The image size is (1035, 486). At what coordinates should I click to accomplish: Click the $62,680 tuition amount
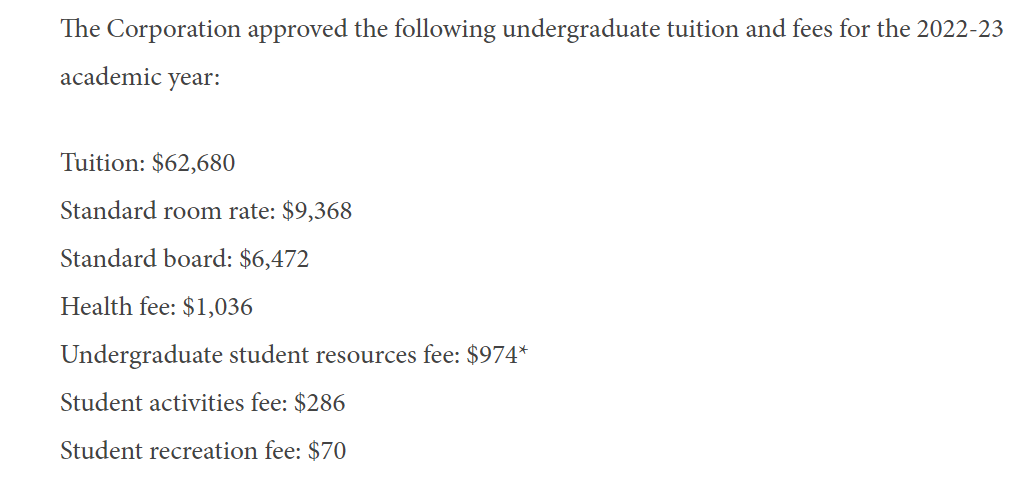pos(193,163)
